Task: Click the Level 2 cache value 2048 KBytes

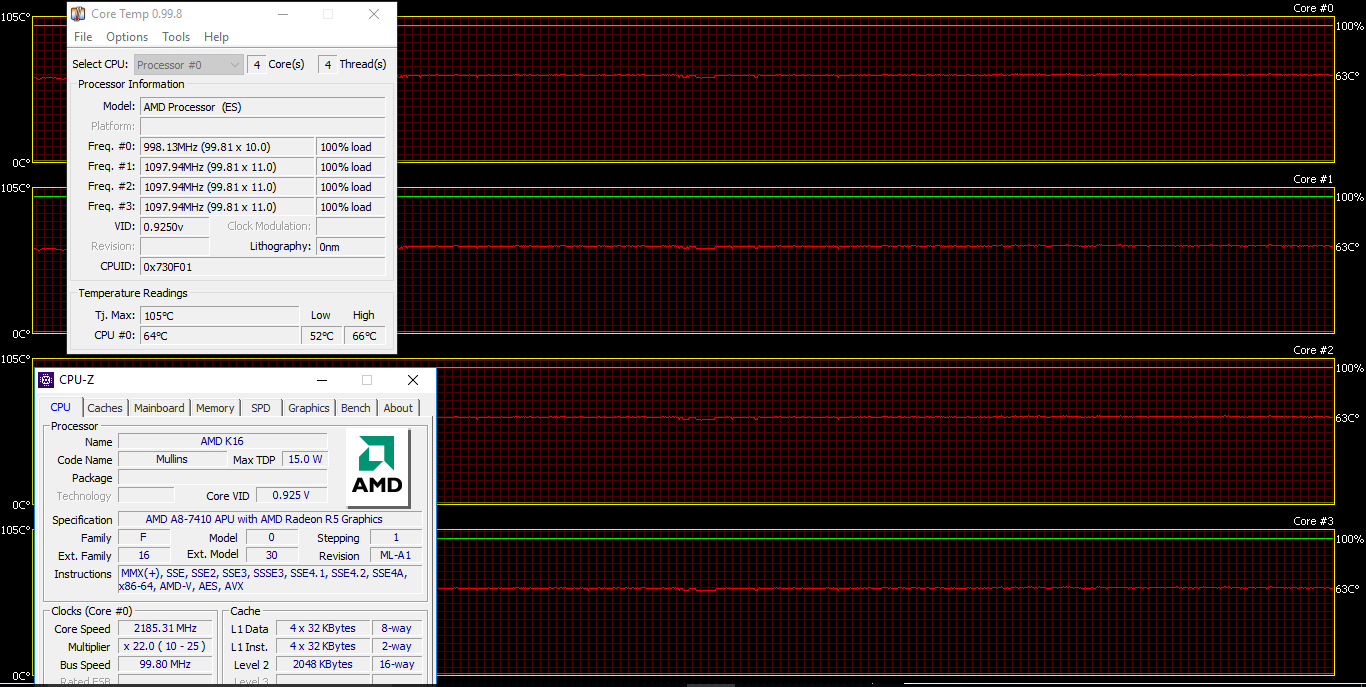Action: (x=322, y=664)
